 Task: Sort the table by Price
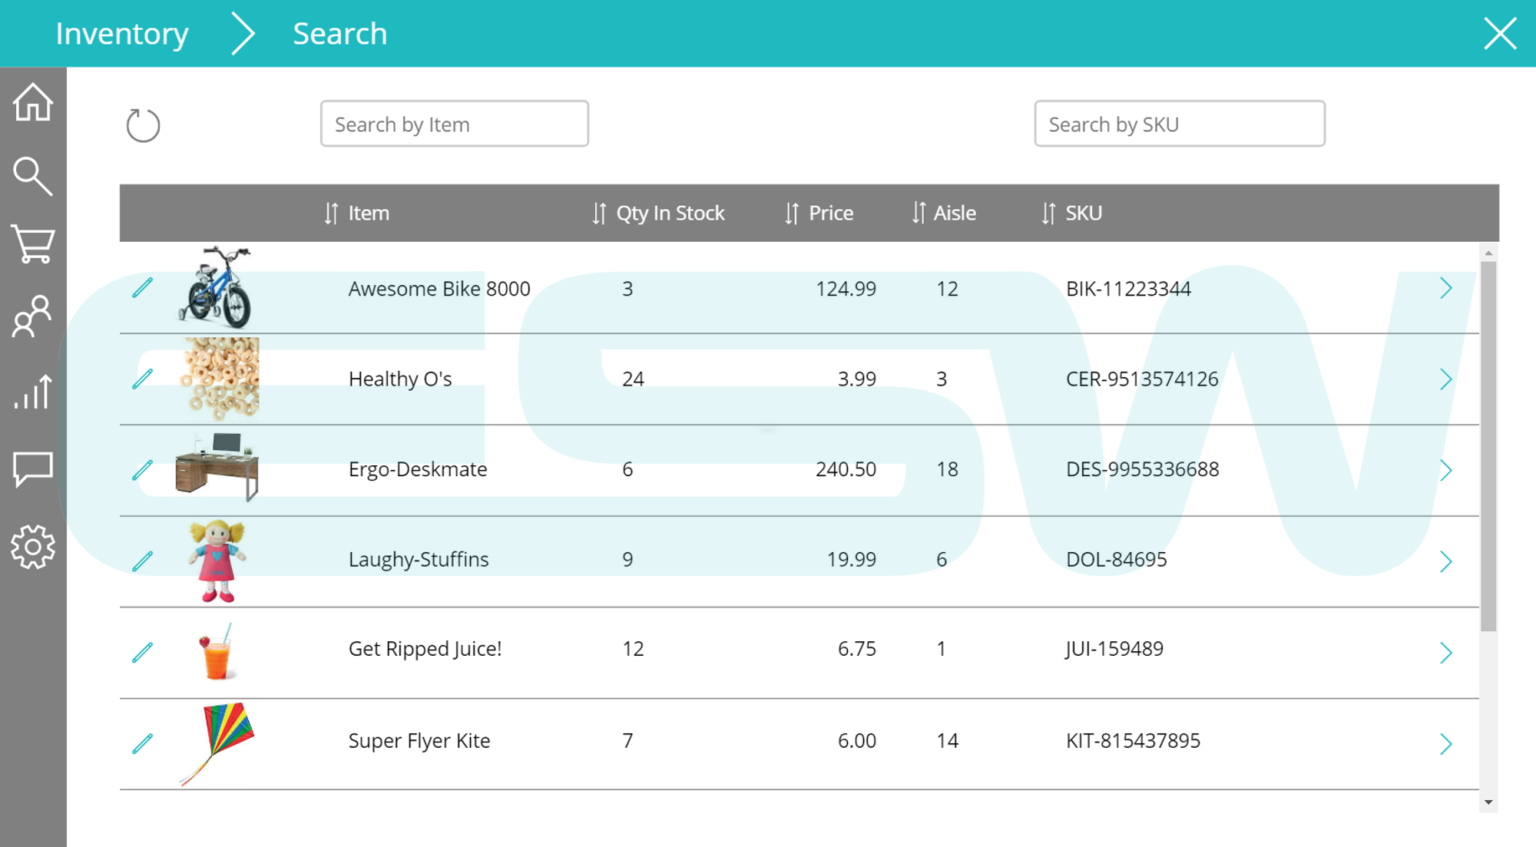pyautogui.click(x=819, y=213)
